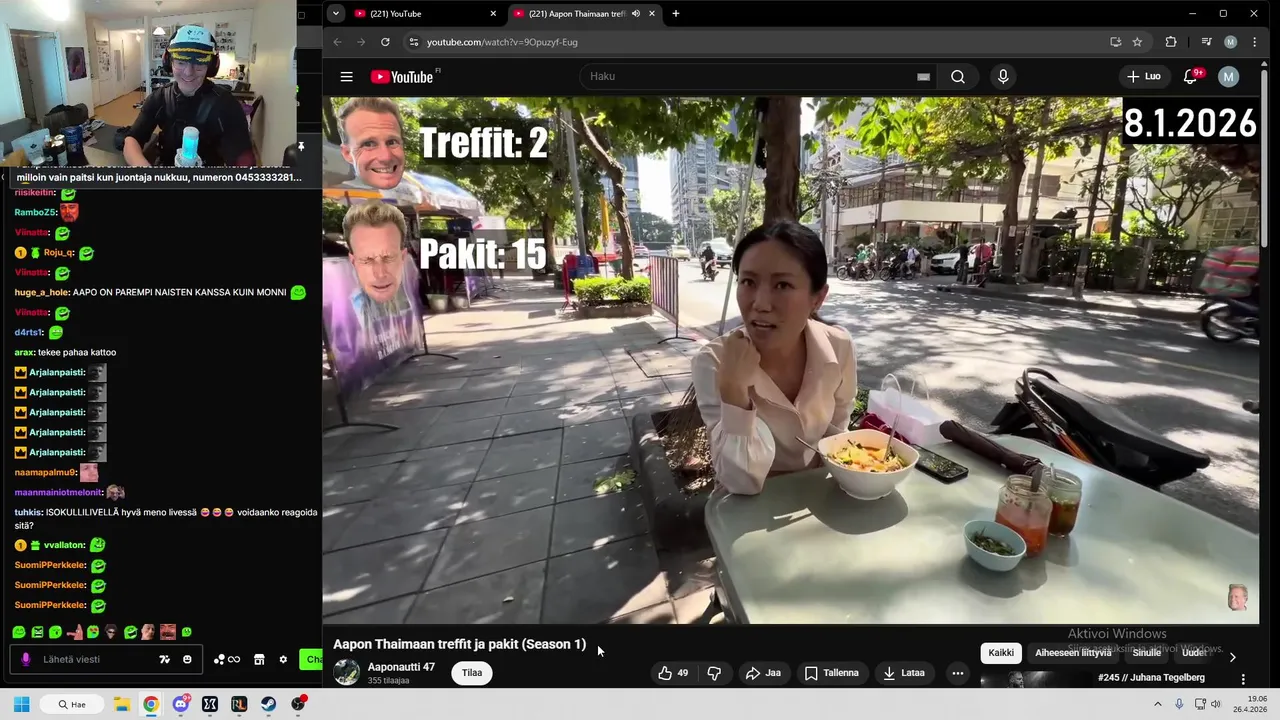Show the on-screen keyboard in the search box
The image size is (1280, 720).
coord(923,77)
